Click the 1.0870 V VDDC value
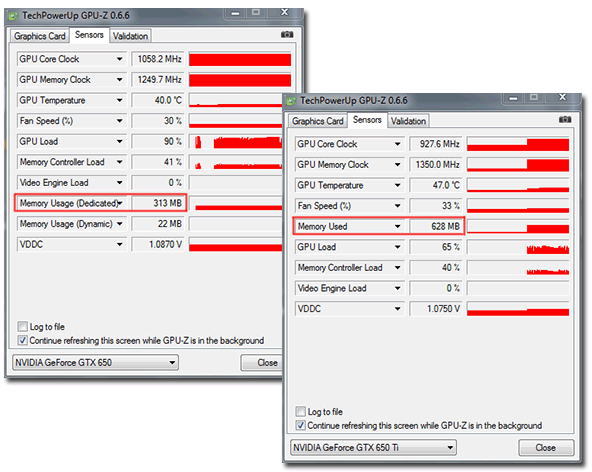592x472 pixels. (158, 244)
